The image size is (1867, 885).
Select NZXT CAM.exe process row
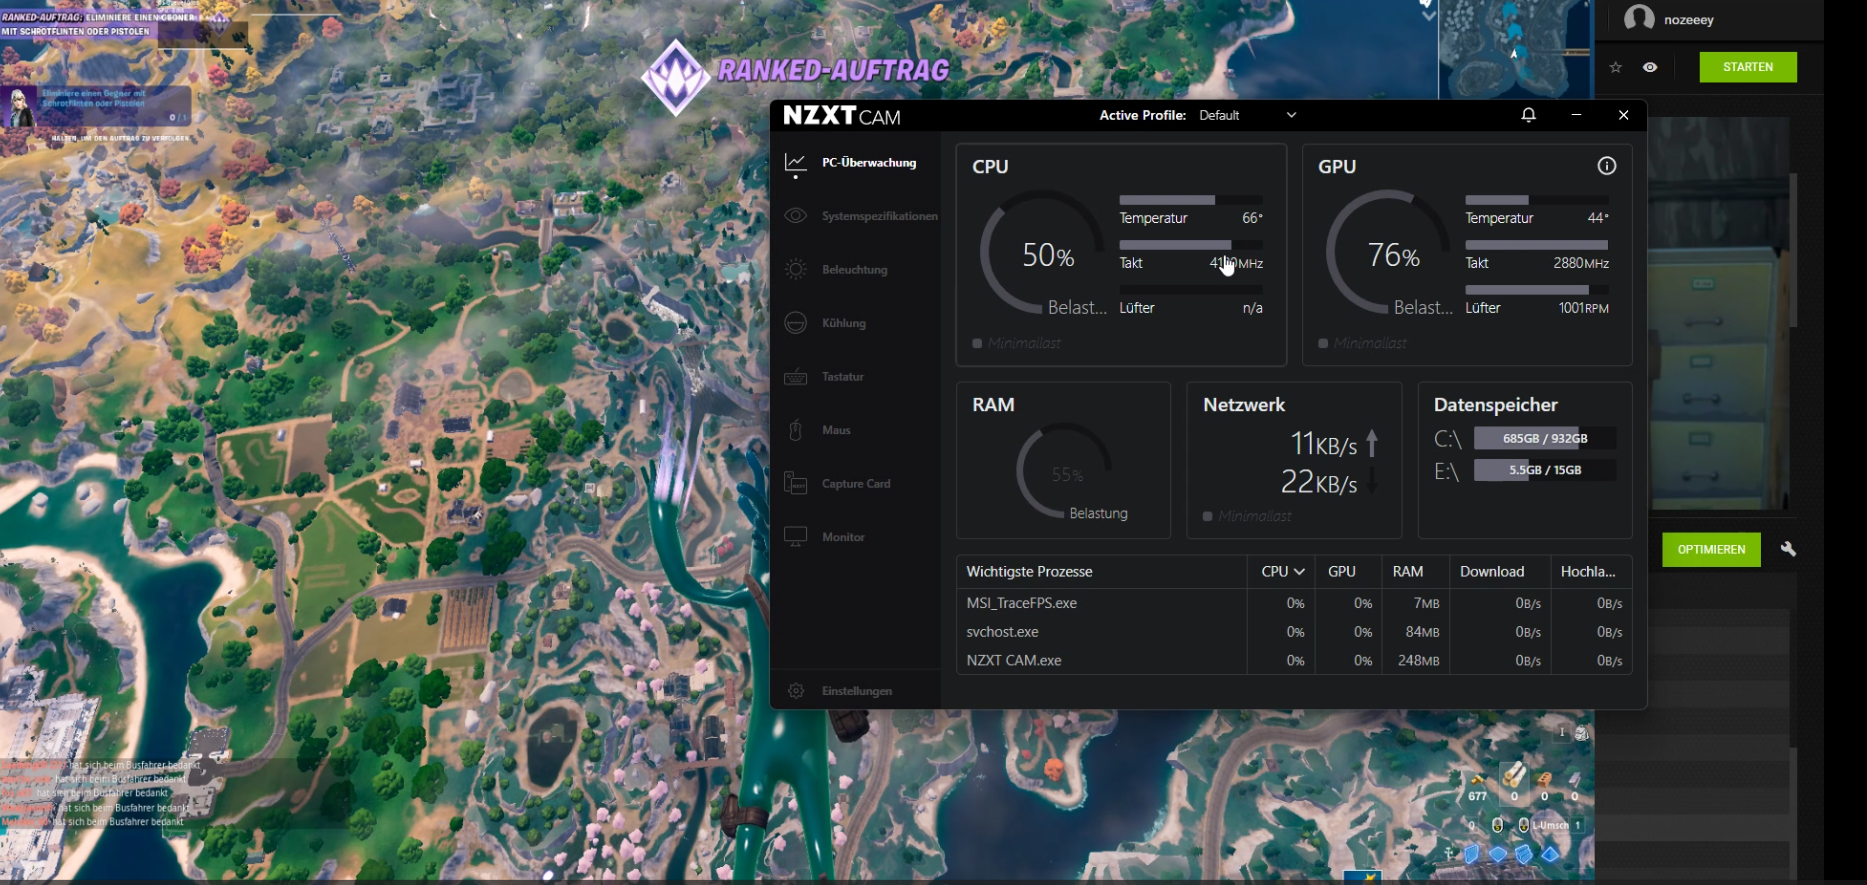coord(1294,661)
